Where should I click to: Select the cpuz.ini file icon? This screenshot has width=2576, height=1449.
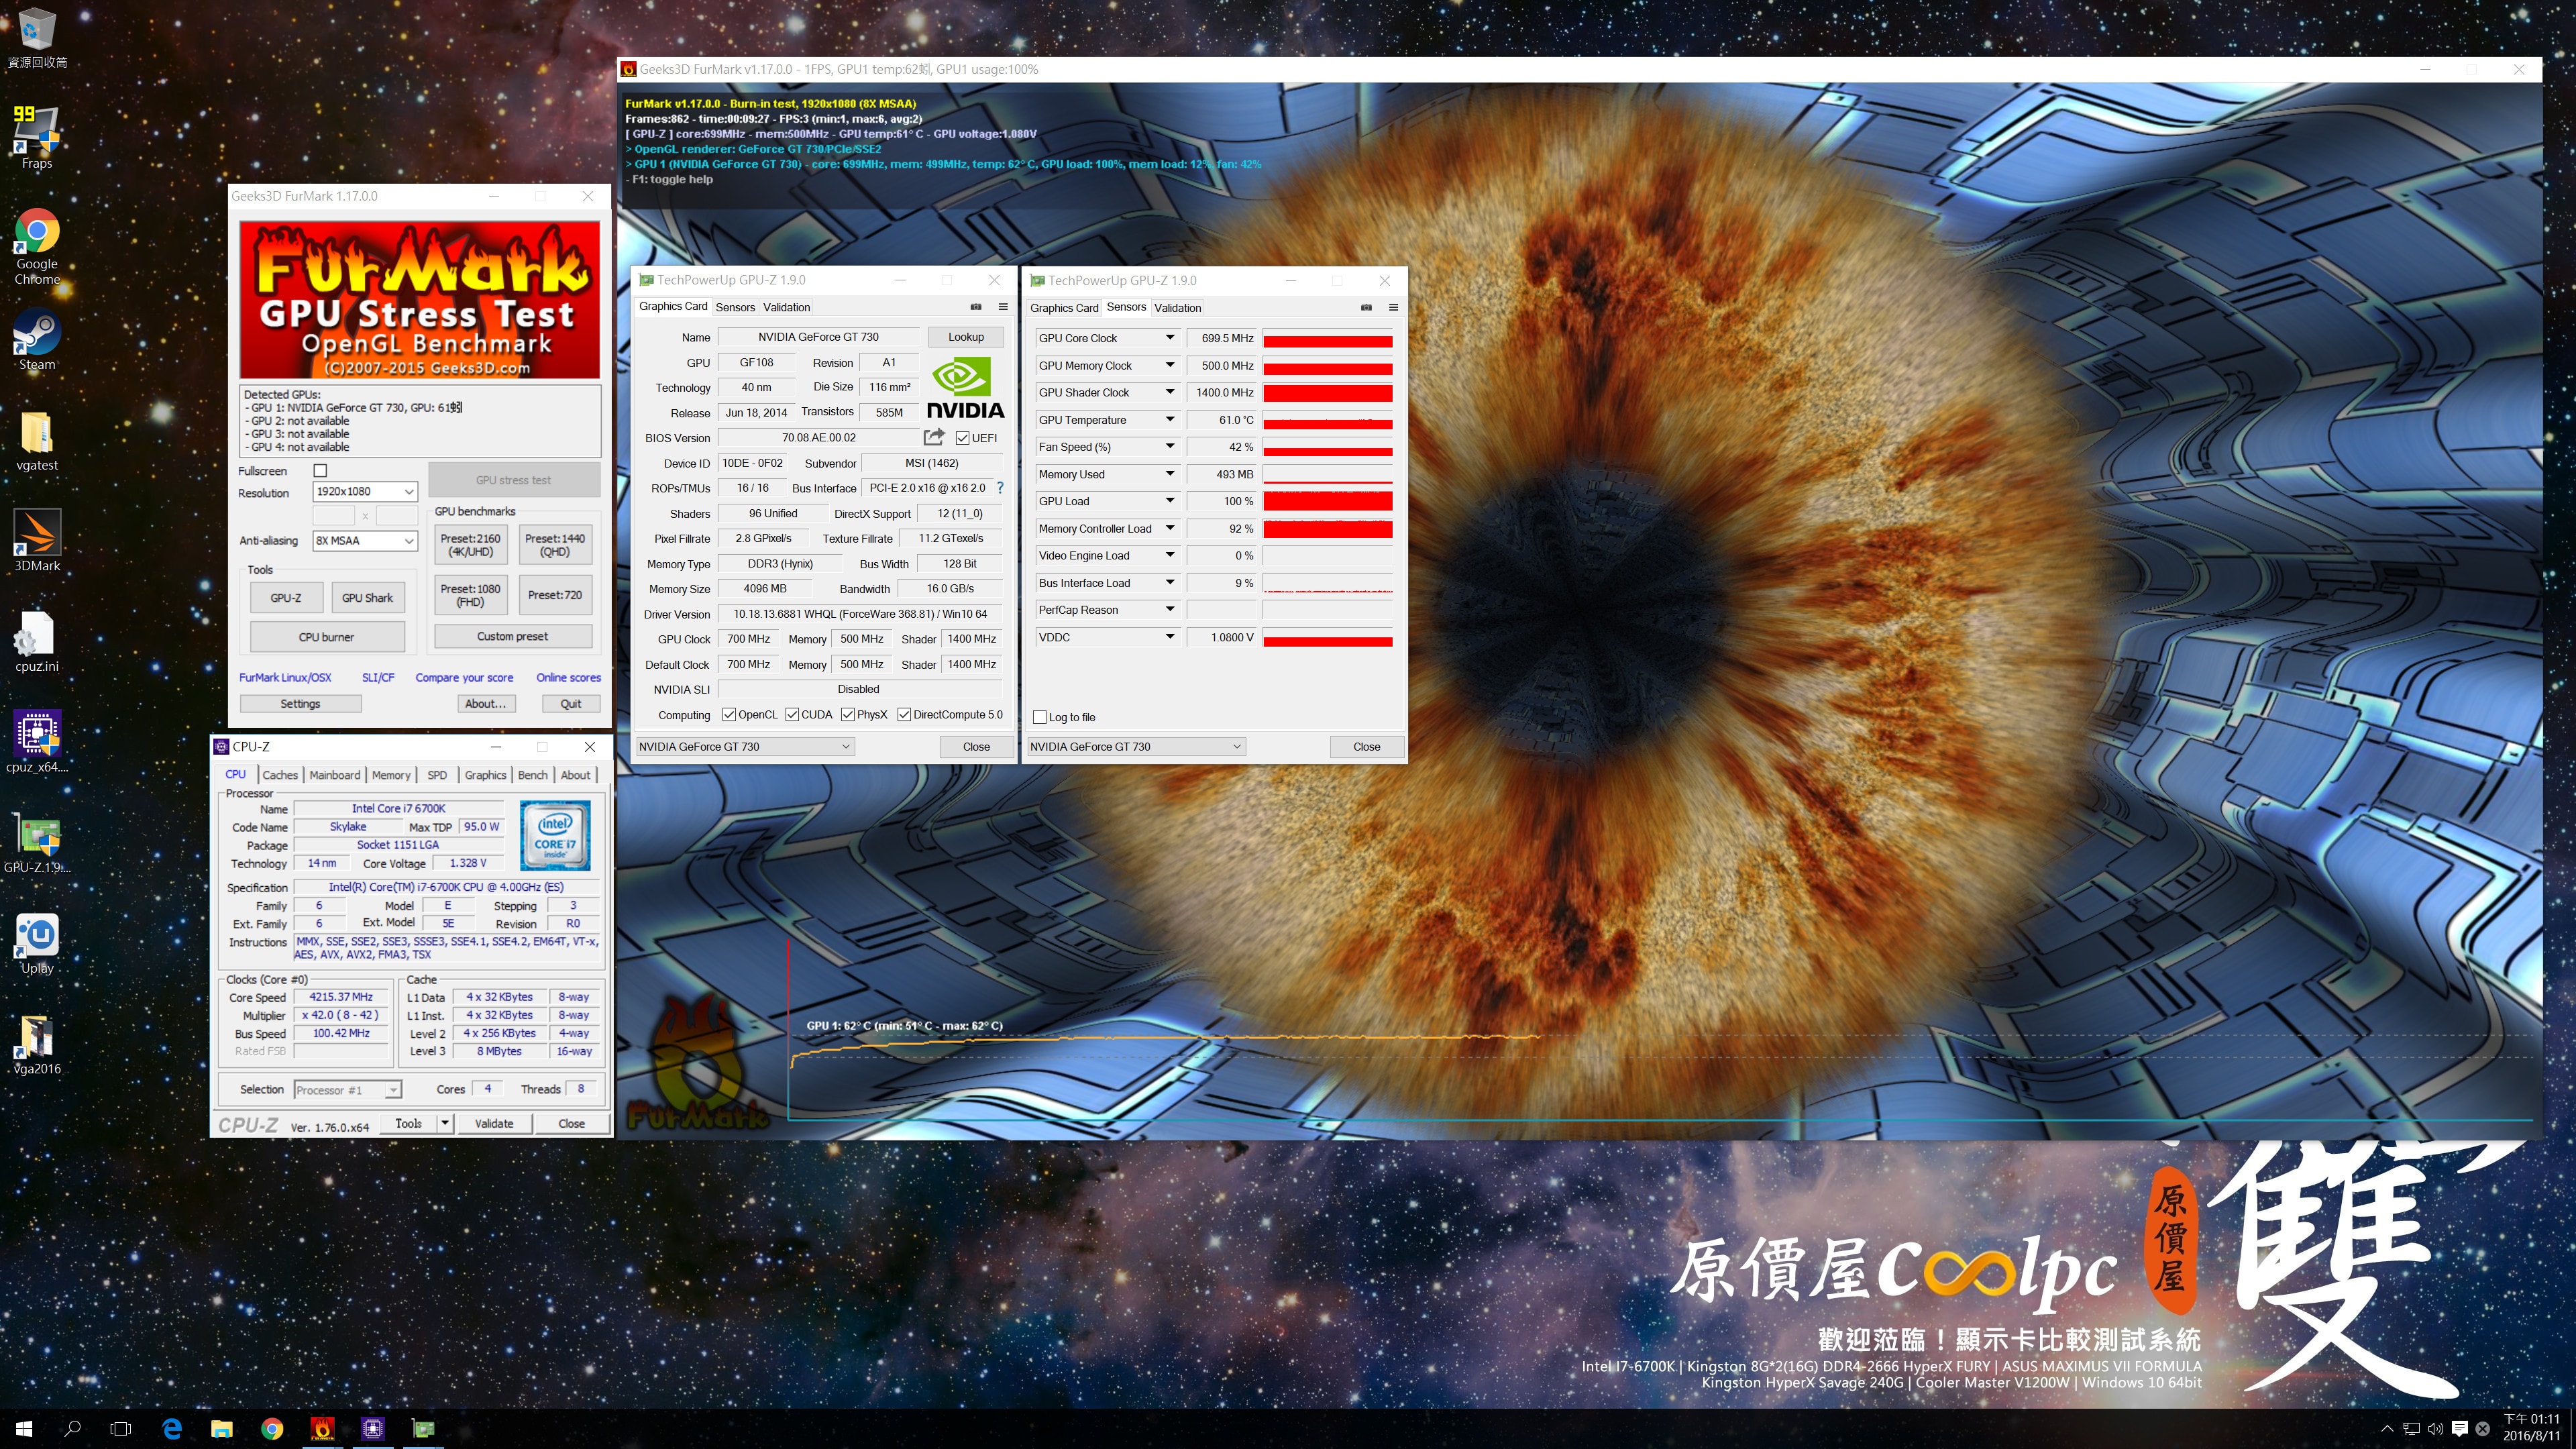click(x=37, y=642)
